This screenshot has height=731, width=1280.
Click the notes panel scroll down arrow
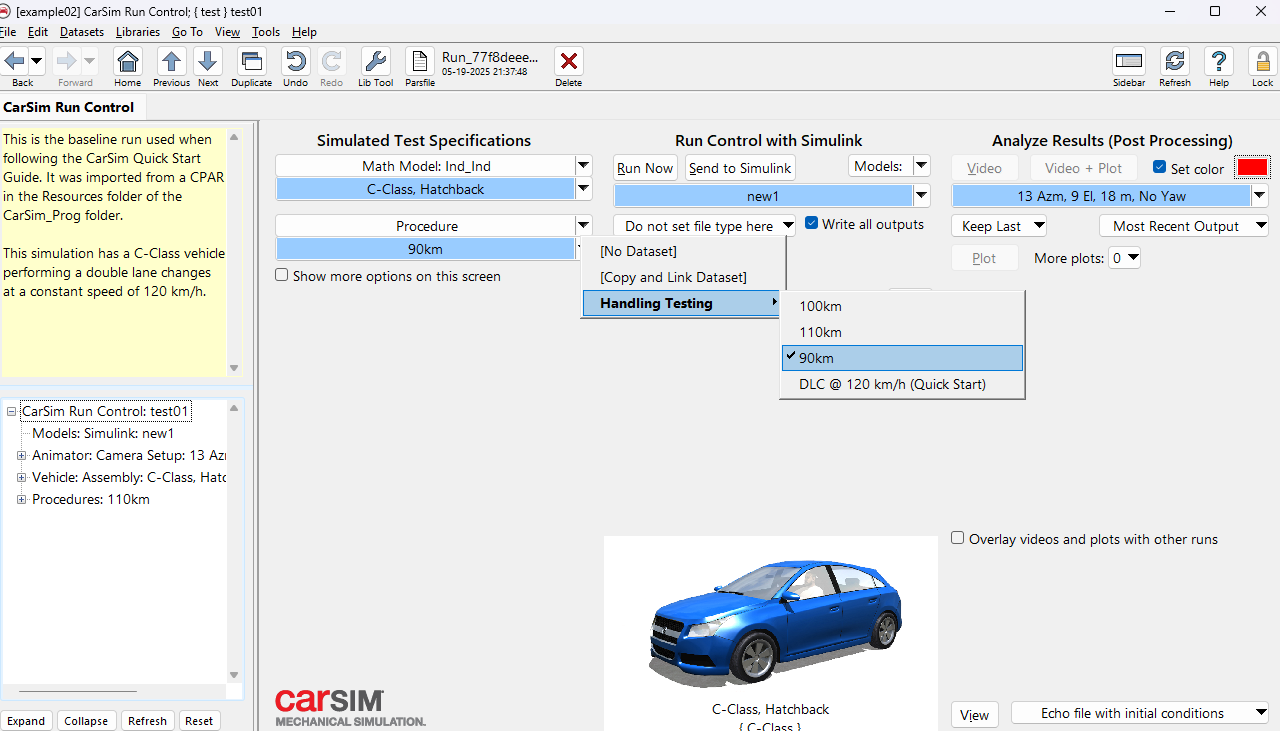(234, 368)
